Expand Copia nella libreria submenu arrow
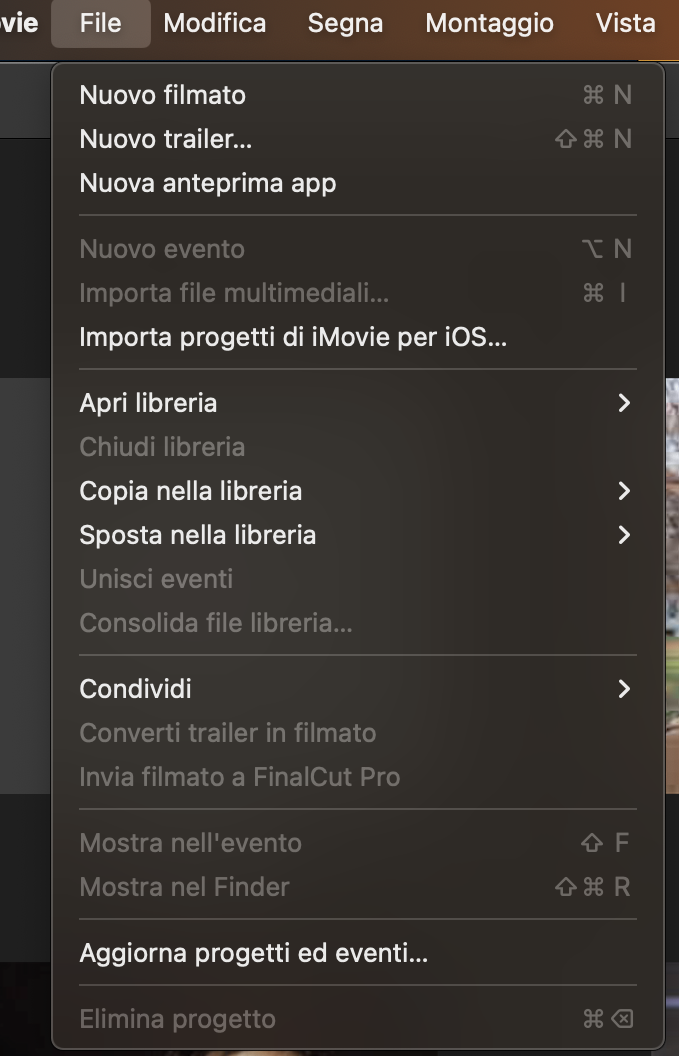Image resolution: width=679 pixels, height=1056 pixels. click(x=624, y=491)
